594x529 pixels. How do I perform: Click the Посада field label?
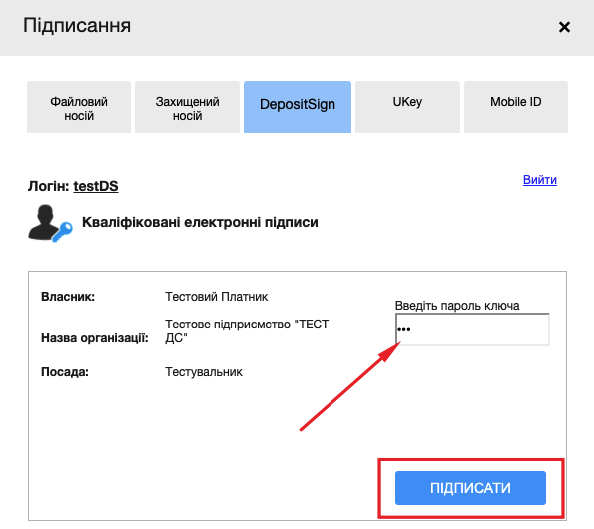[x=65, y=372]
